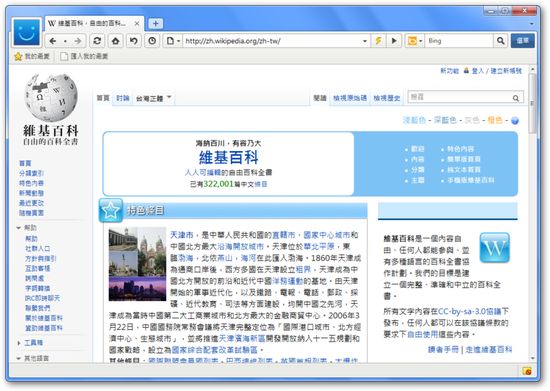
Task: Open the 檢視歷史 tab
Action: click(387, 98)
